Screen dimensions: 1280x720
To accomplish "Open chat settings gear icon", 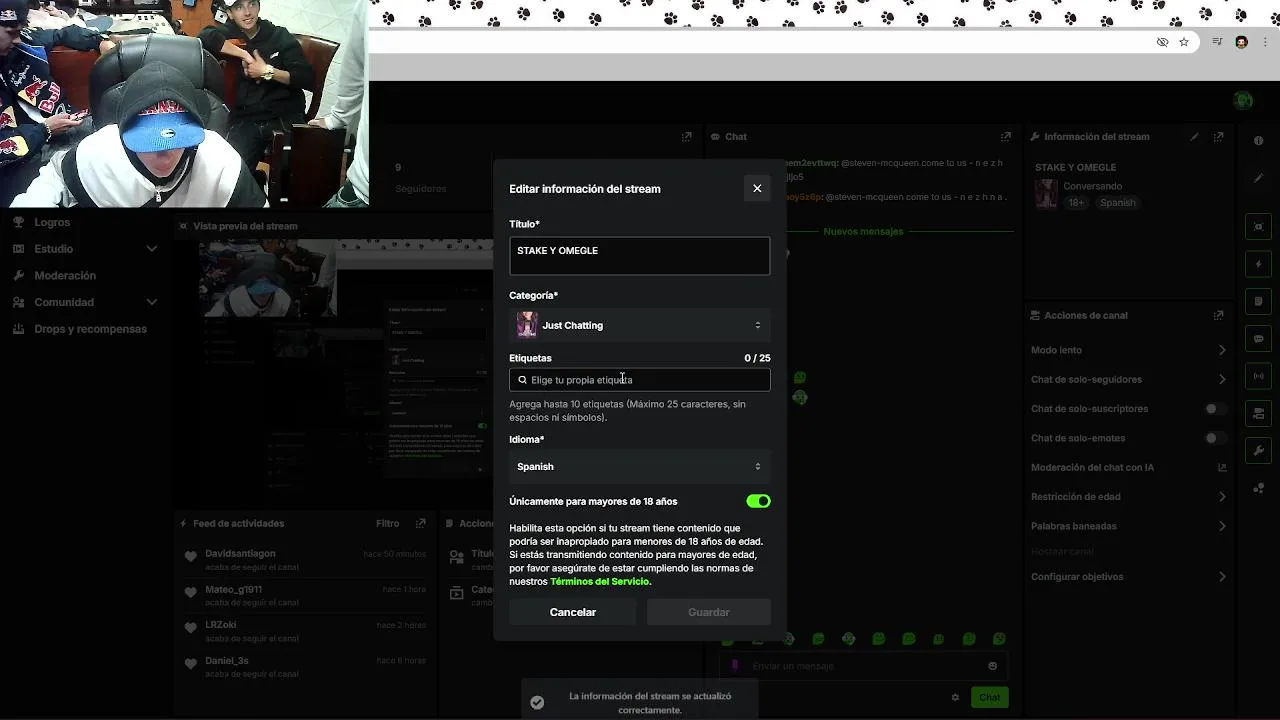I will click(955, 697).
